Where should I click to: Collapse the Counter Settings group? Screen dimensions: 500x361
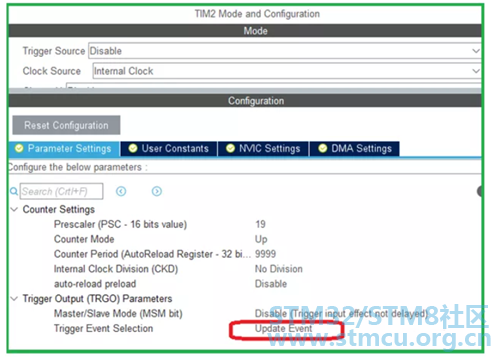click(x=14, y=210)
